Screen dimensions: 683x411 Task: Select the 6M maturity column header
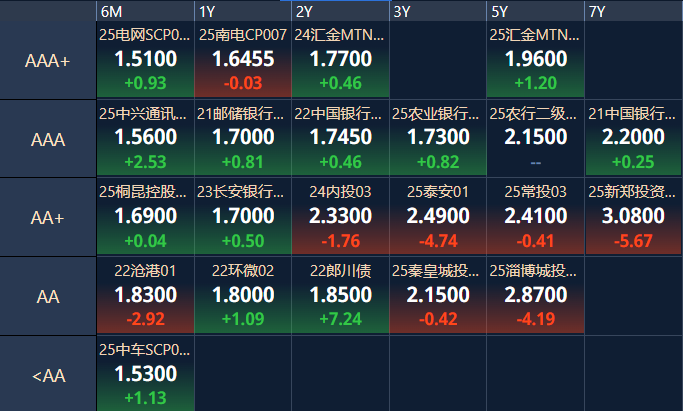coord(145,11)
